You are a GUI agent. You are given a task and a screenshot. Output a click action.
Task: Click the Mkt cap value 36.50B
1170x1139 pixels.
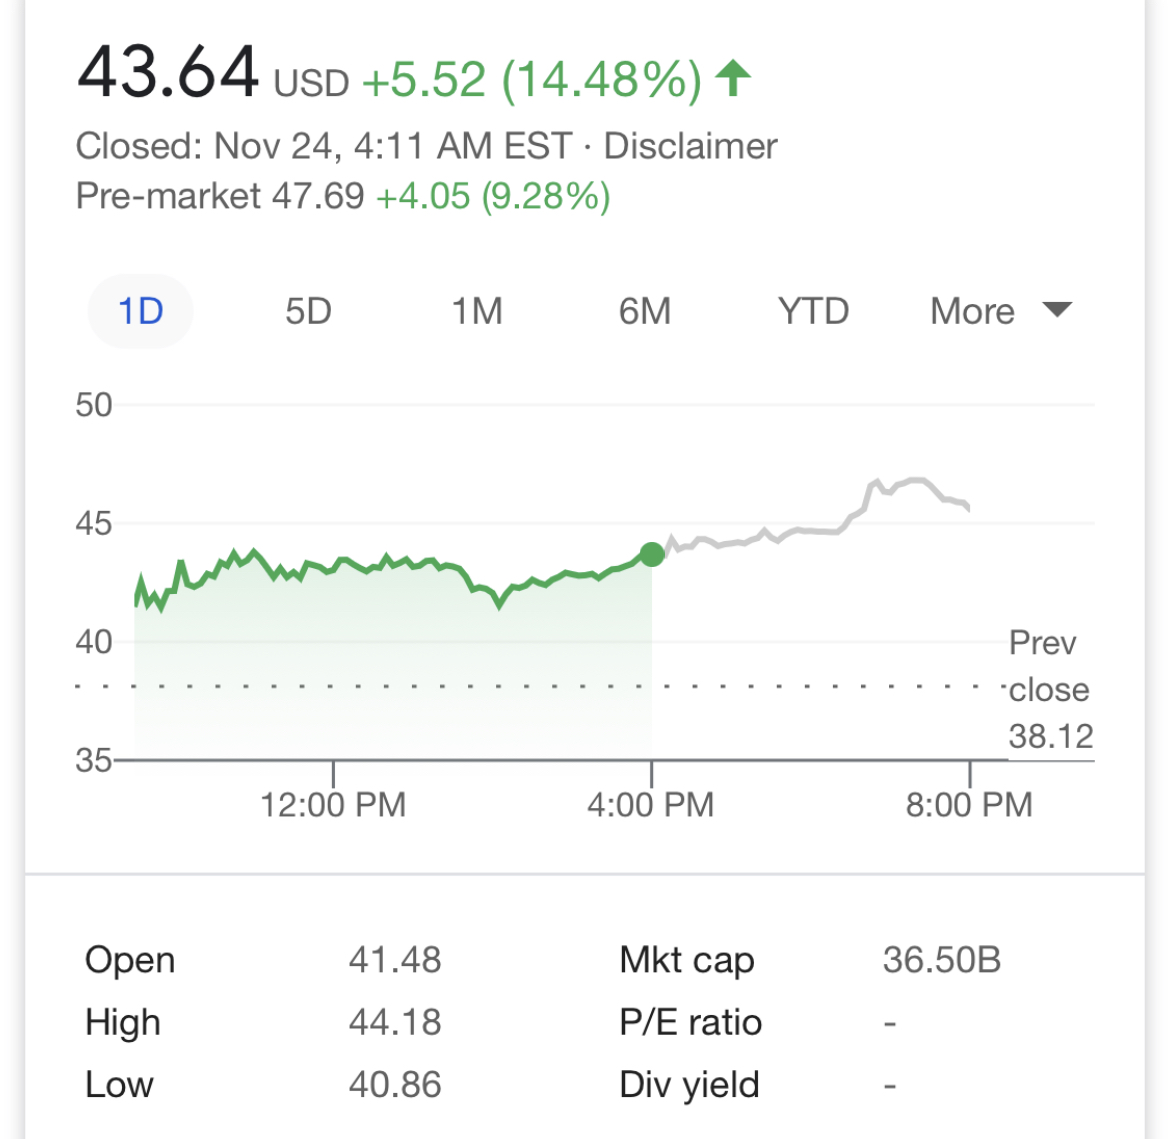(941, 960)
